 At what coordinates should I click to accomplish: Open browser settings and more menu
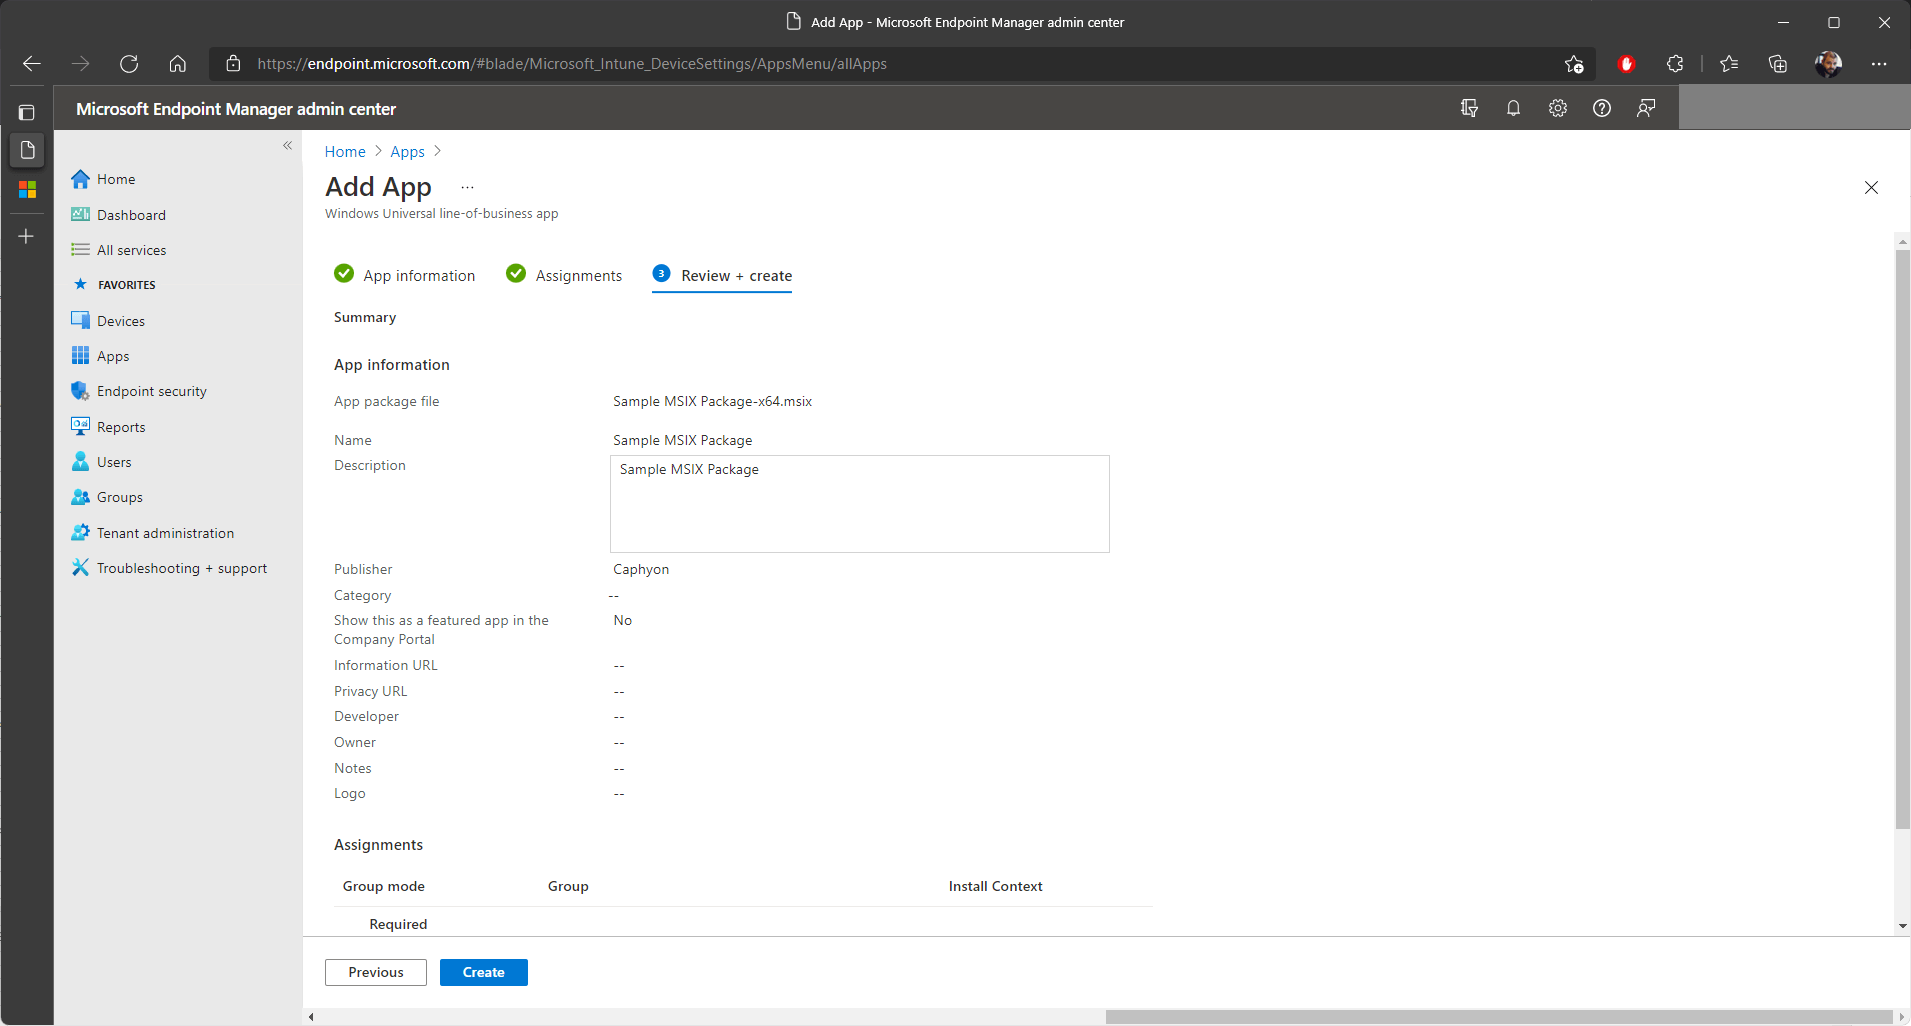(x=1879, y=64)
